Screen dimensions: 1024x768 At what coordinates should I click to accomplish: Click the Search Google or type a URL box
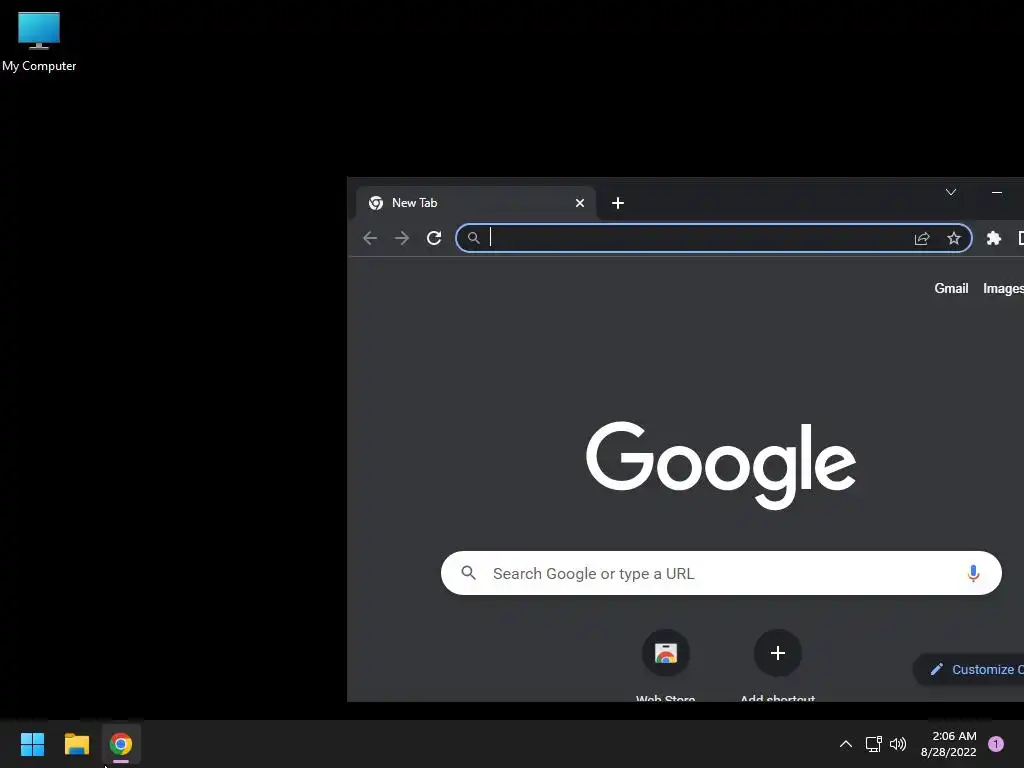[x=721, y=573]
